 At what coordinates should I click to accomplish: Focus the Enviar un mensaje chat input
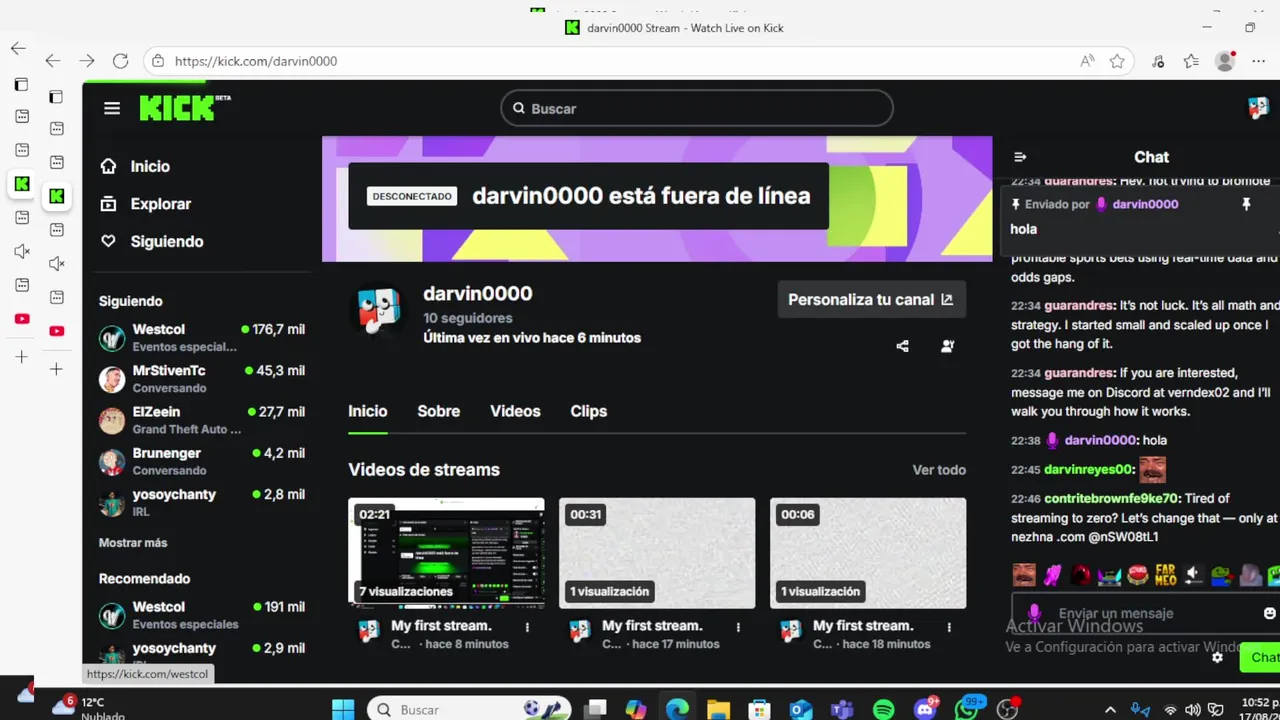(1145, 613)
